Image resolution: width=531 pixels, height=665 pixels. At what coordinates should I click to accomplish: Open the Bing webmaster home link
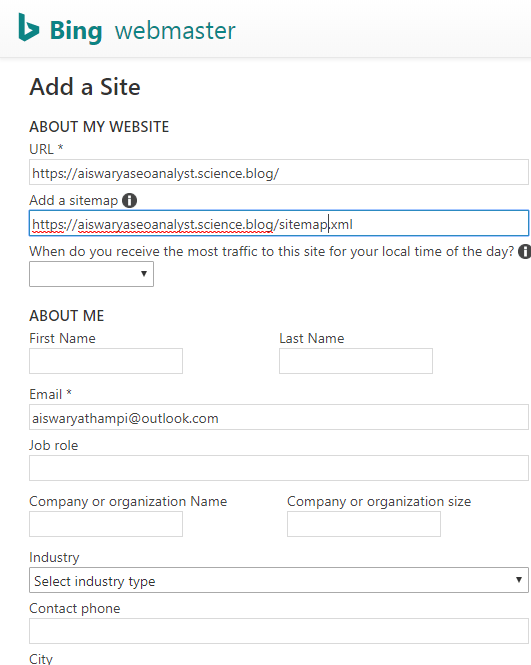(127, 29)
